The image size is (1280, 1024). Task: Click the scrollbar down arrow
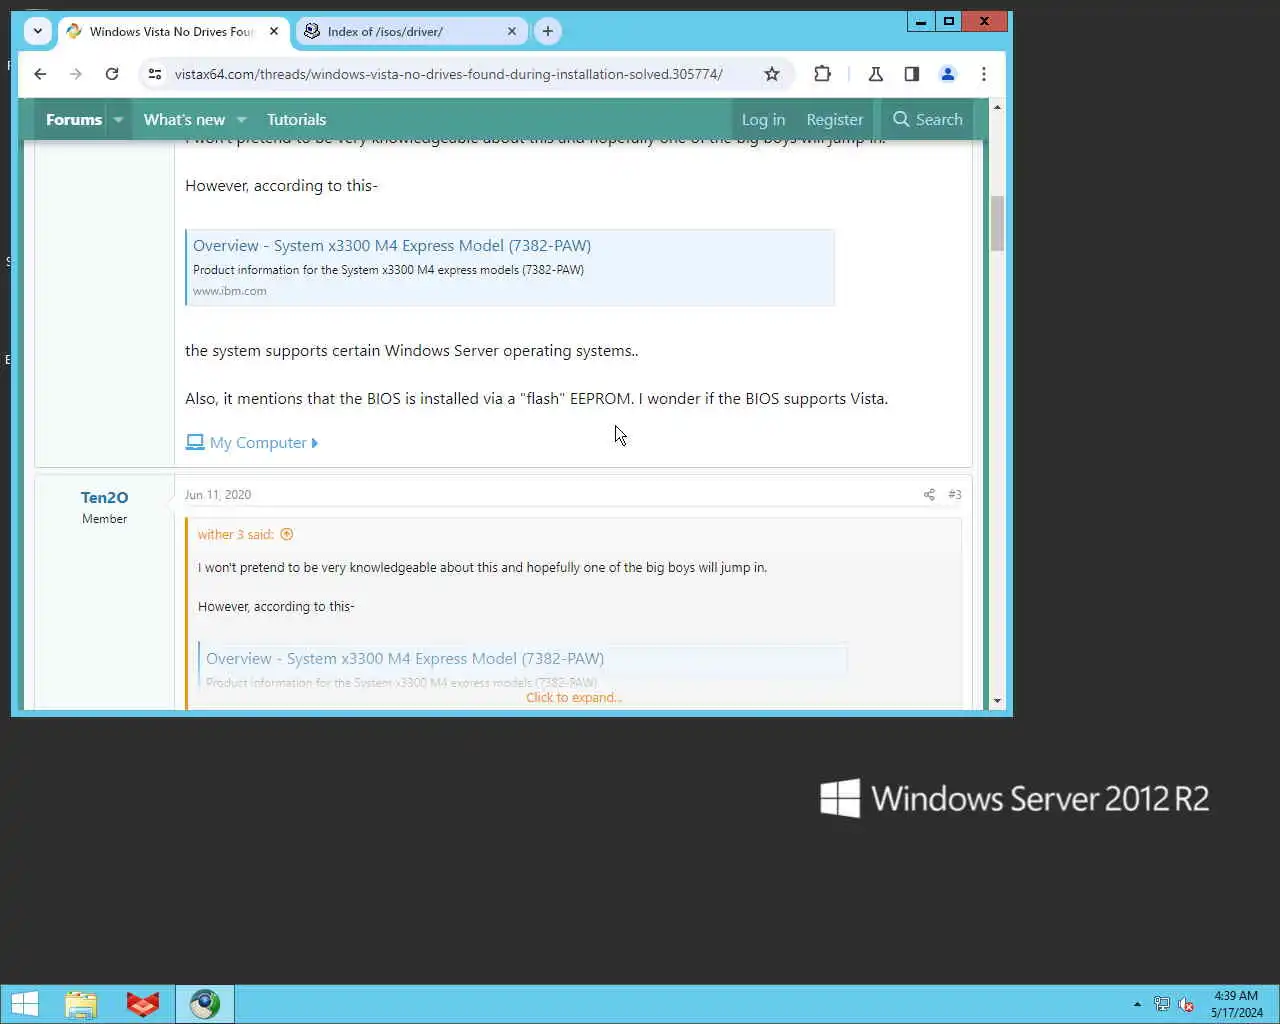(x=997, y=701)
